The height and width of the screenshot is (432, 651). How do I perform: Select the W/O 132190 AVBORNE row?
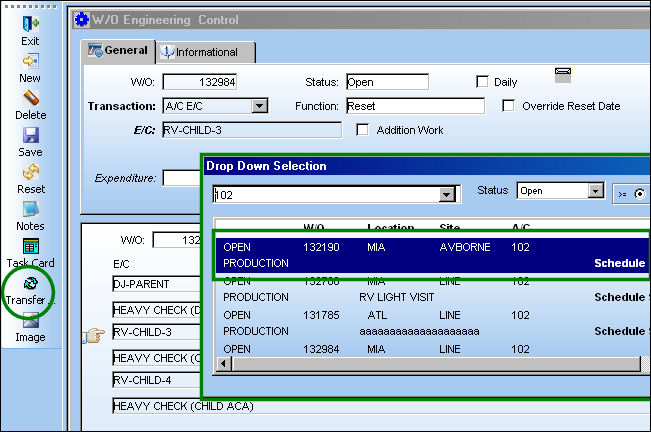(x=432, y=255)
